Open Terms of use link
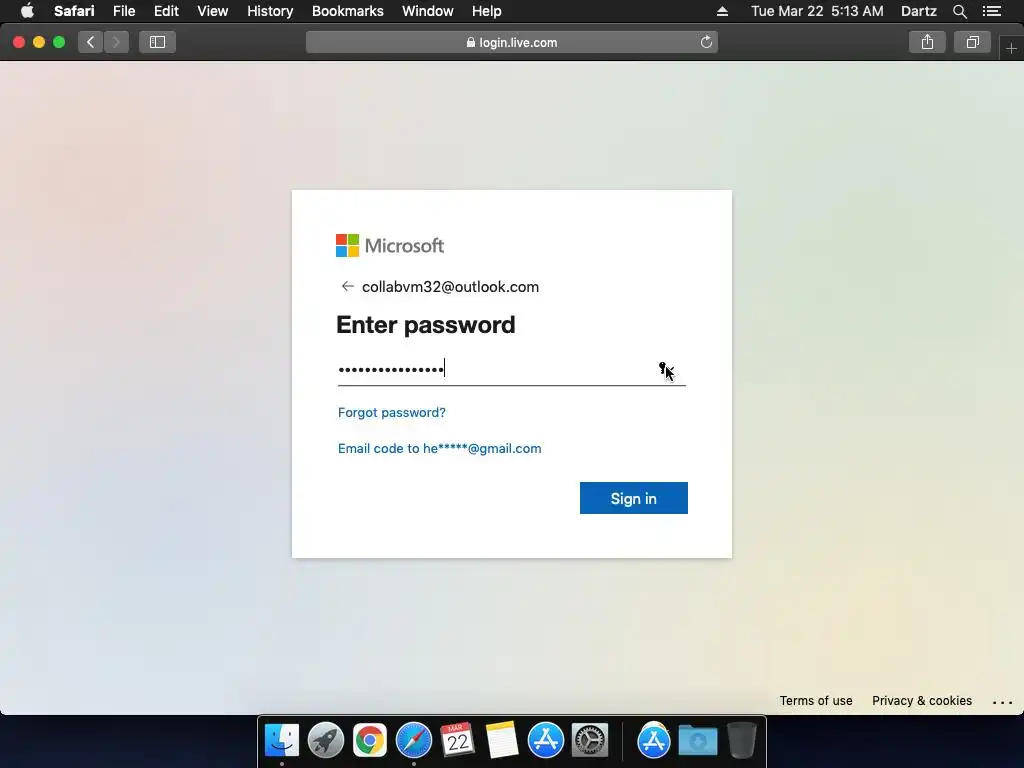1024x768 pixels. coord(816,701)
